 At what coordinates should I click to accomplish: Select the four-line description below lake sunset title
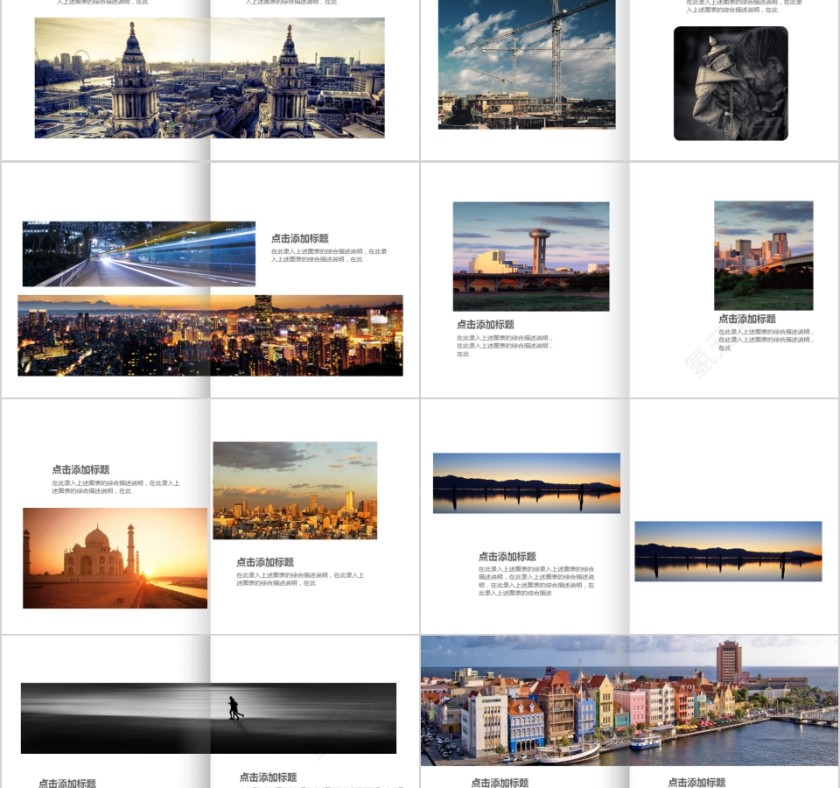point(536,581)
